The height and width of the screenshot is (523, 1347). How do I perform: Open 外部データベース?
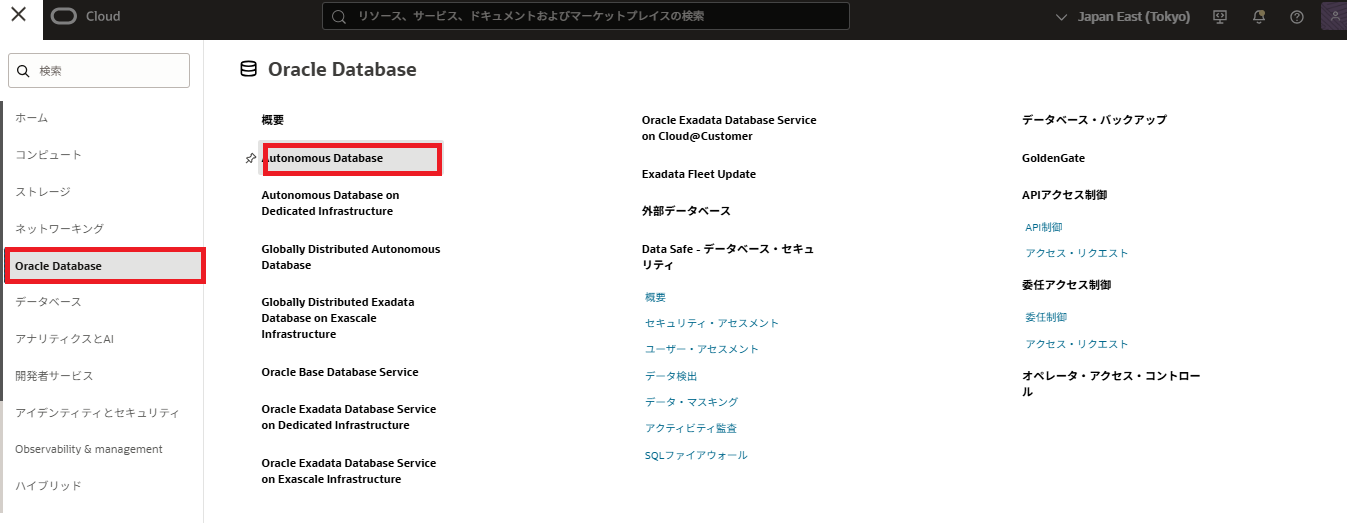(x=686, y=211)
